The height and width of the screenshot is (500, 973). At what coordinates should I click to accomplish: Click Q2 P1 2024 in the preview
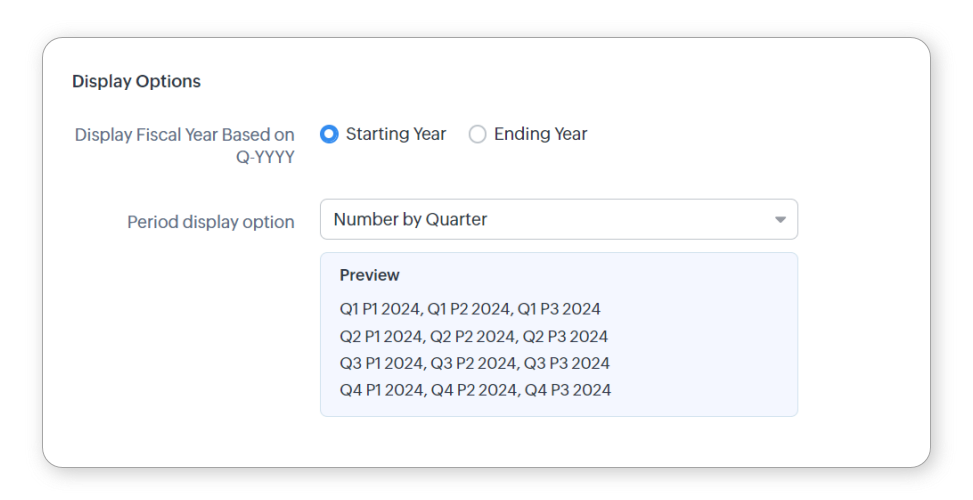[x=380, y=336]
